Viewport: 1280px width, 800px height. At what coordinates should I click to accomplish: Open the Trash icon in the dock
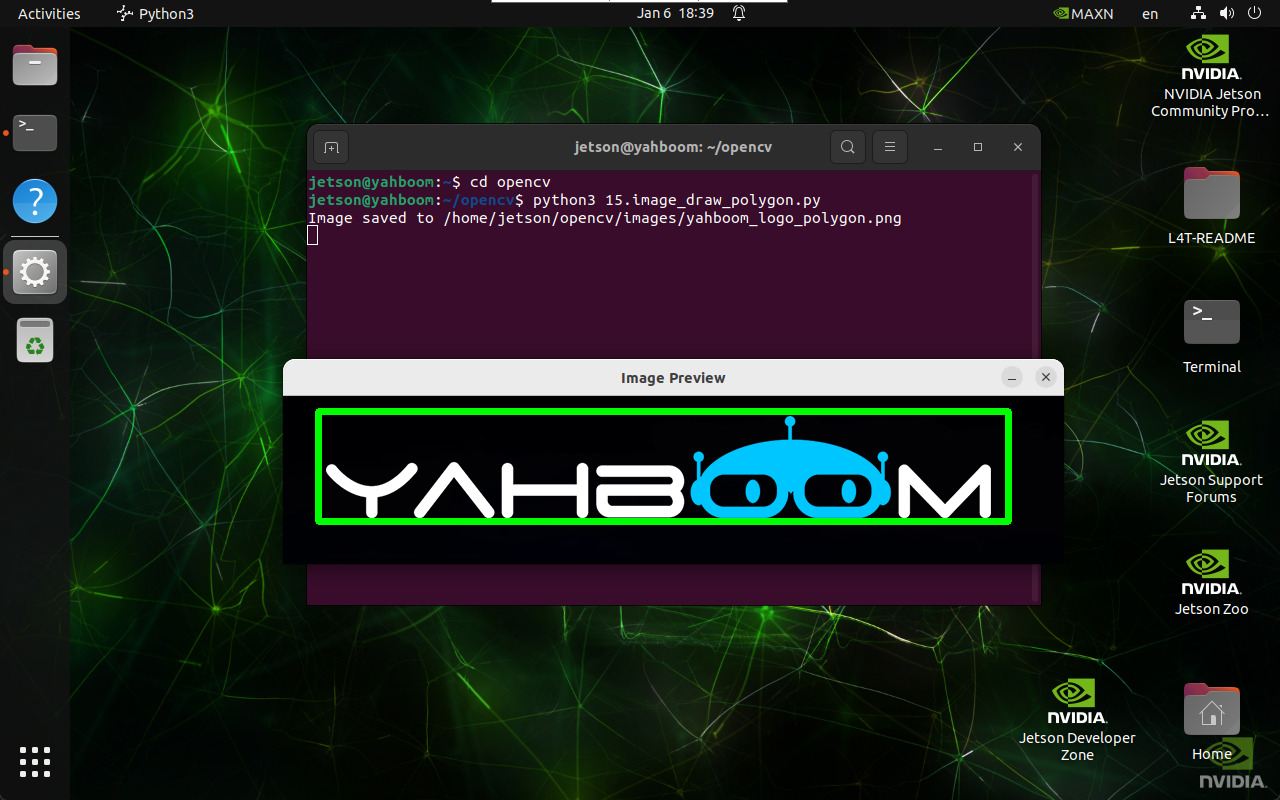tap(35, 340)
